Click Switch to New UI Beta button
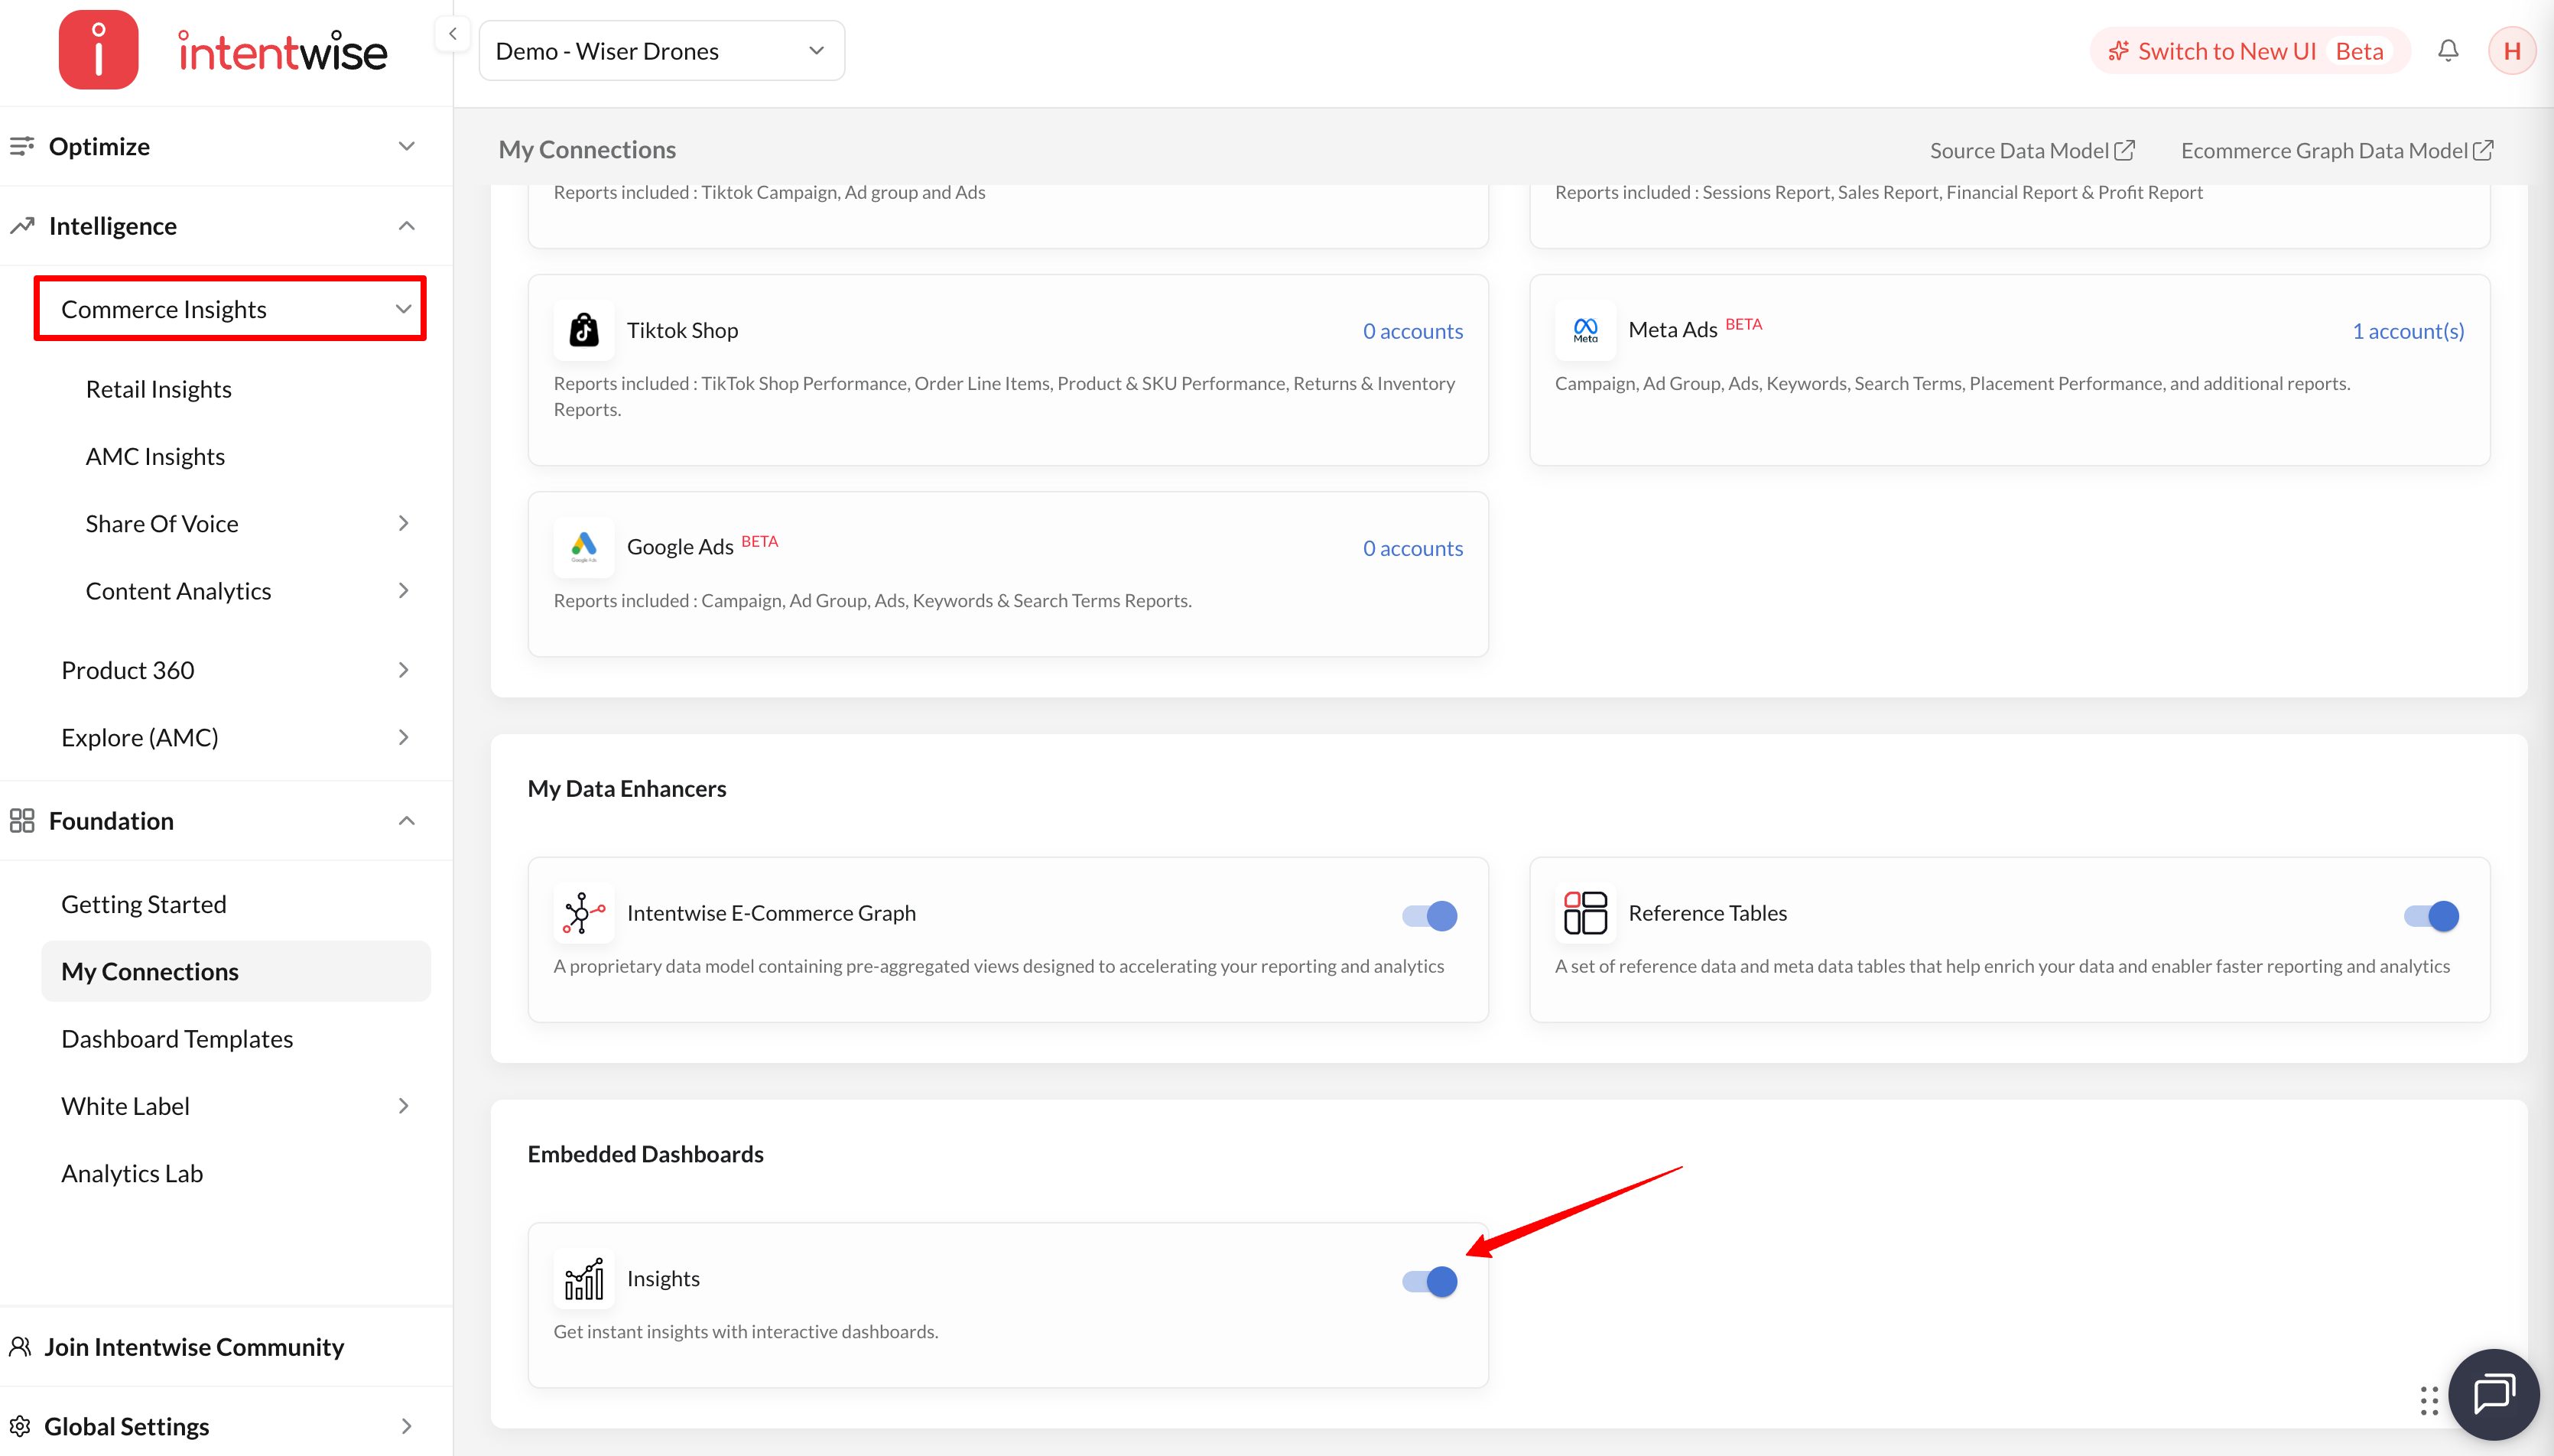 click(x=2249, y=51)
